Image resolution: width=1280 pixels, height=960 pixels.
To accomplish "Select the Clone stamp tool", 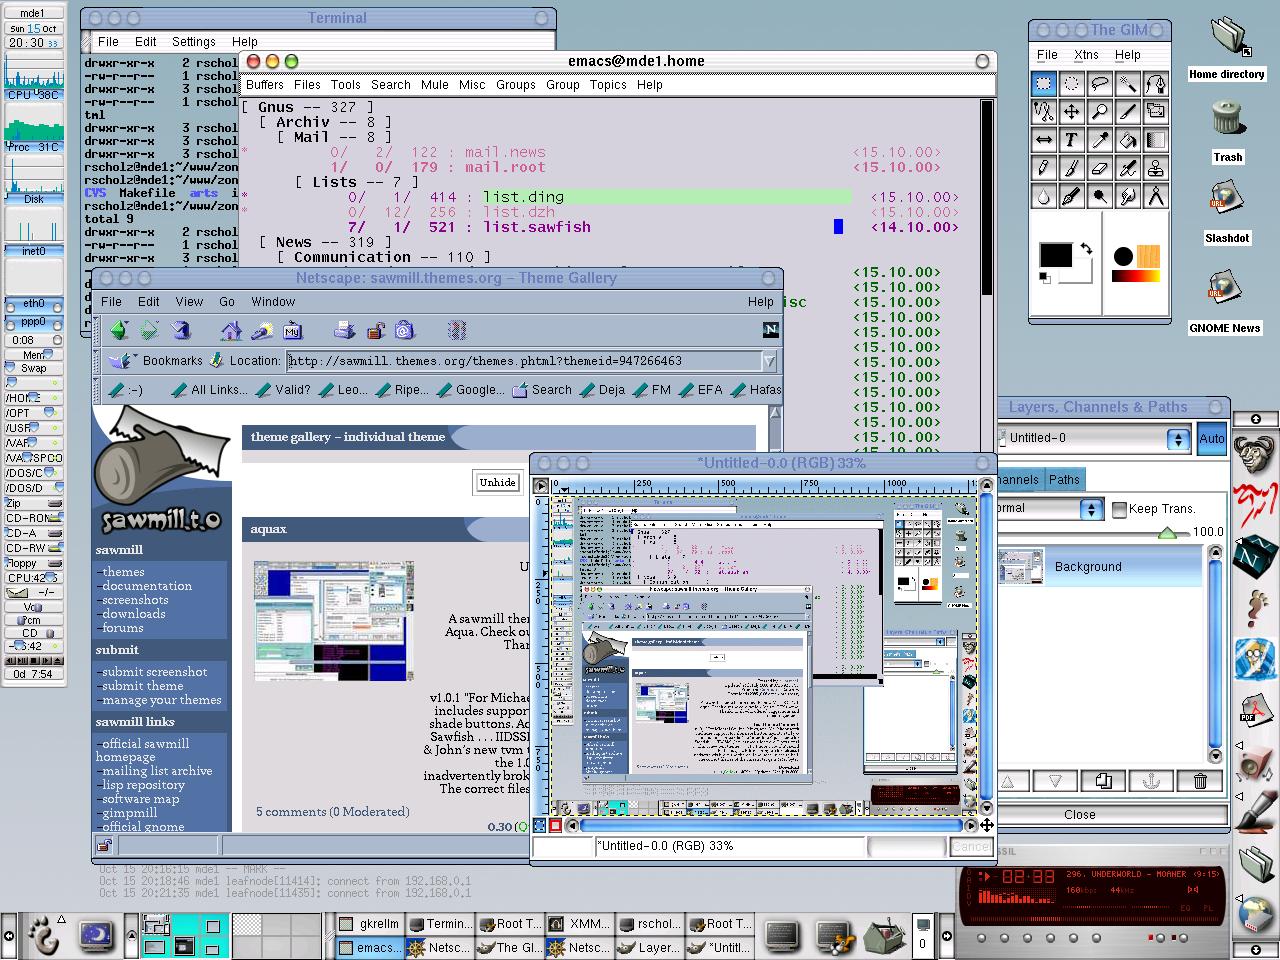I will pos(1155,168).
